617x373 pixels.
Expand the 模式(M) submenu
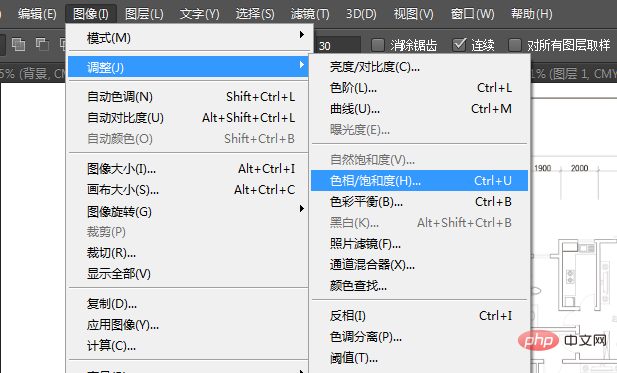click(188, 38)
